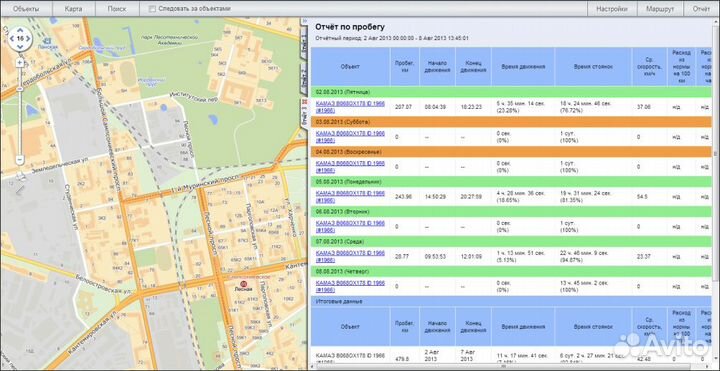The height and width of the screenshot is (371, 720).
Task: Open the Маршрут menu
Action: point(660,9)
